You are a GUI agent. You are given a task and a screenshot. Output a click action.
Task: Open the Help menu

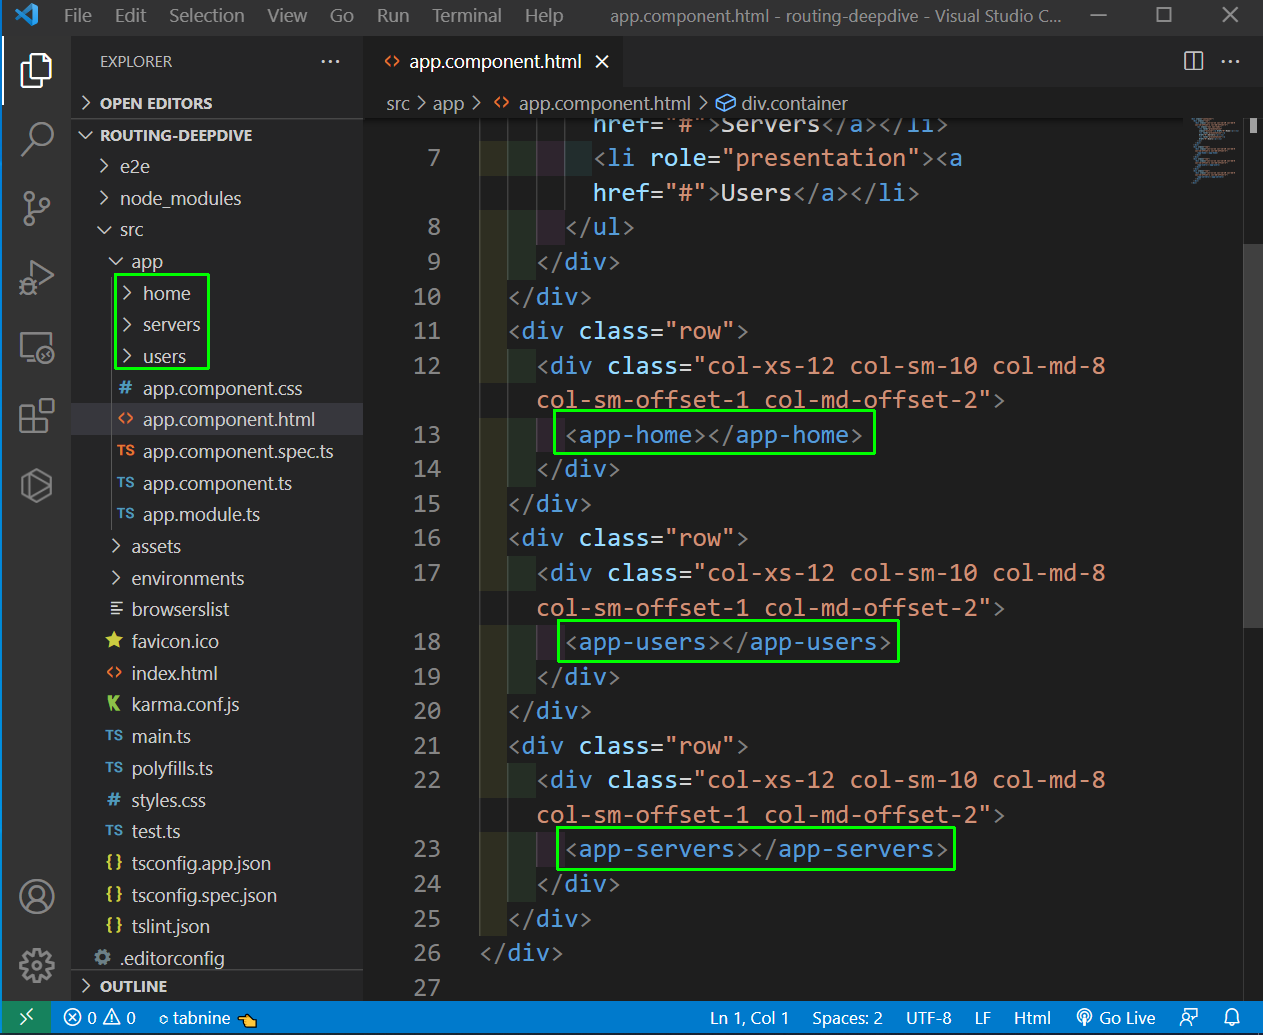[544, 15]
